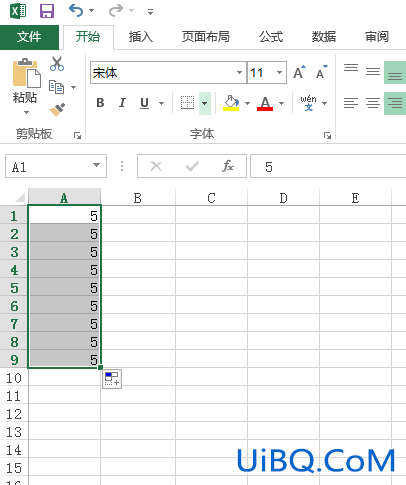
Task: Apply yellow fill color
Action: pyautogui.click(x=231, y=103)
